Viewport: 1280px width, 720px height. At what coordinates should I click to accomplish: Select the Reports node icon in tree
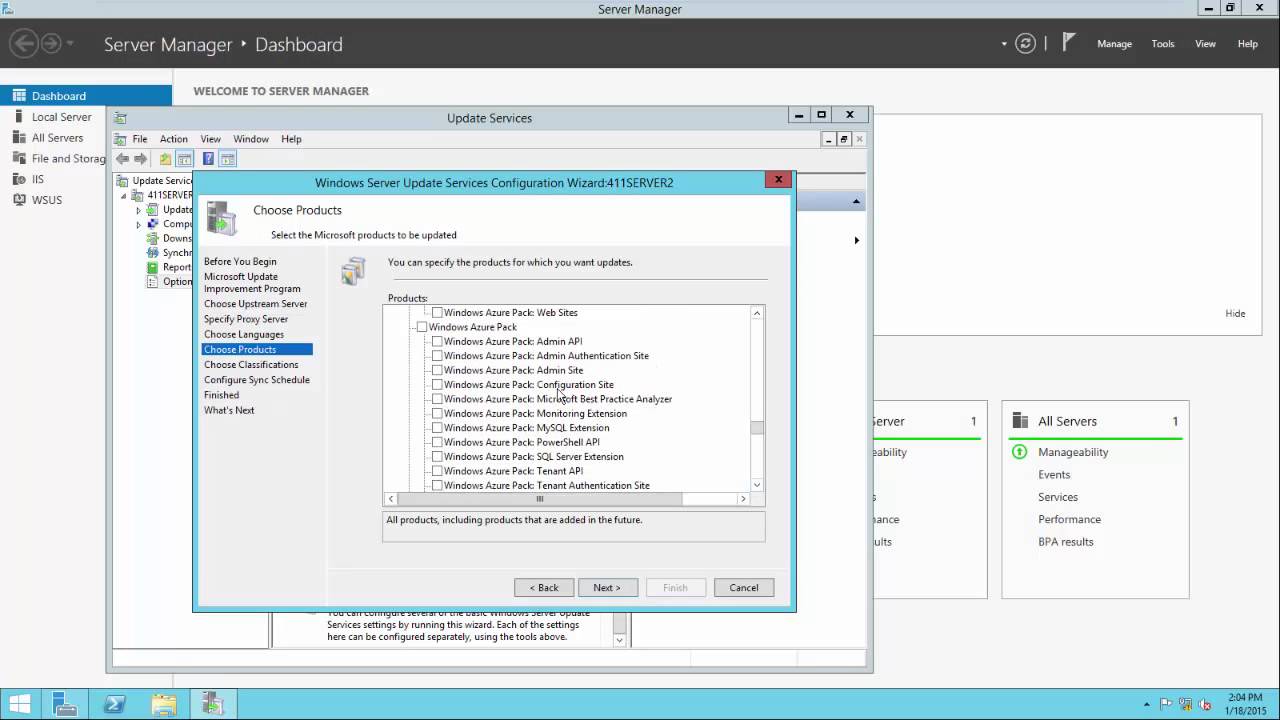(x=153, y=267)
